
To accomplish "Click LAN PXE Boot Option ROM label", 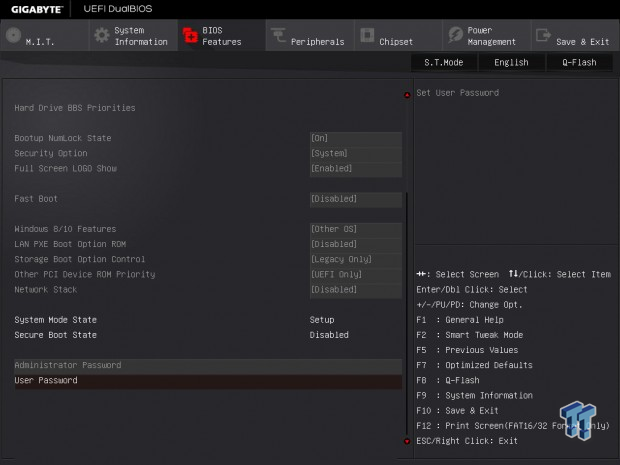I will coord(70,244).
